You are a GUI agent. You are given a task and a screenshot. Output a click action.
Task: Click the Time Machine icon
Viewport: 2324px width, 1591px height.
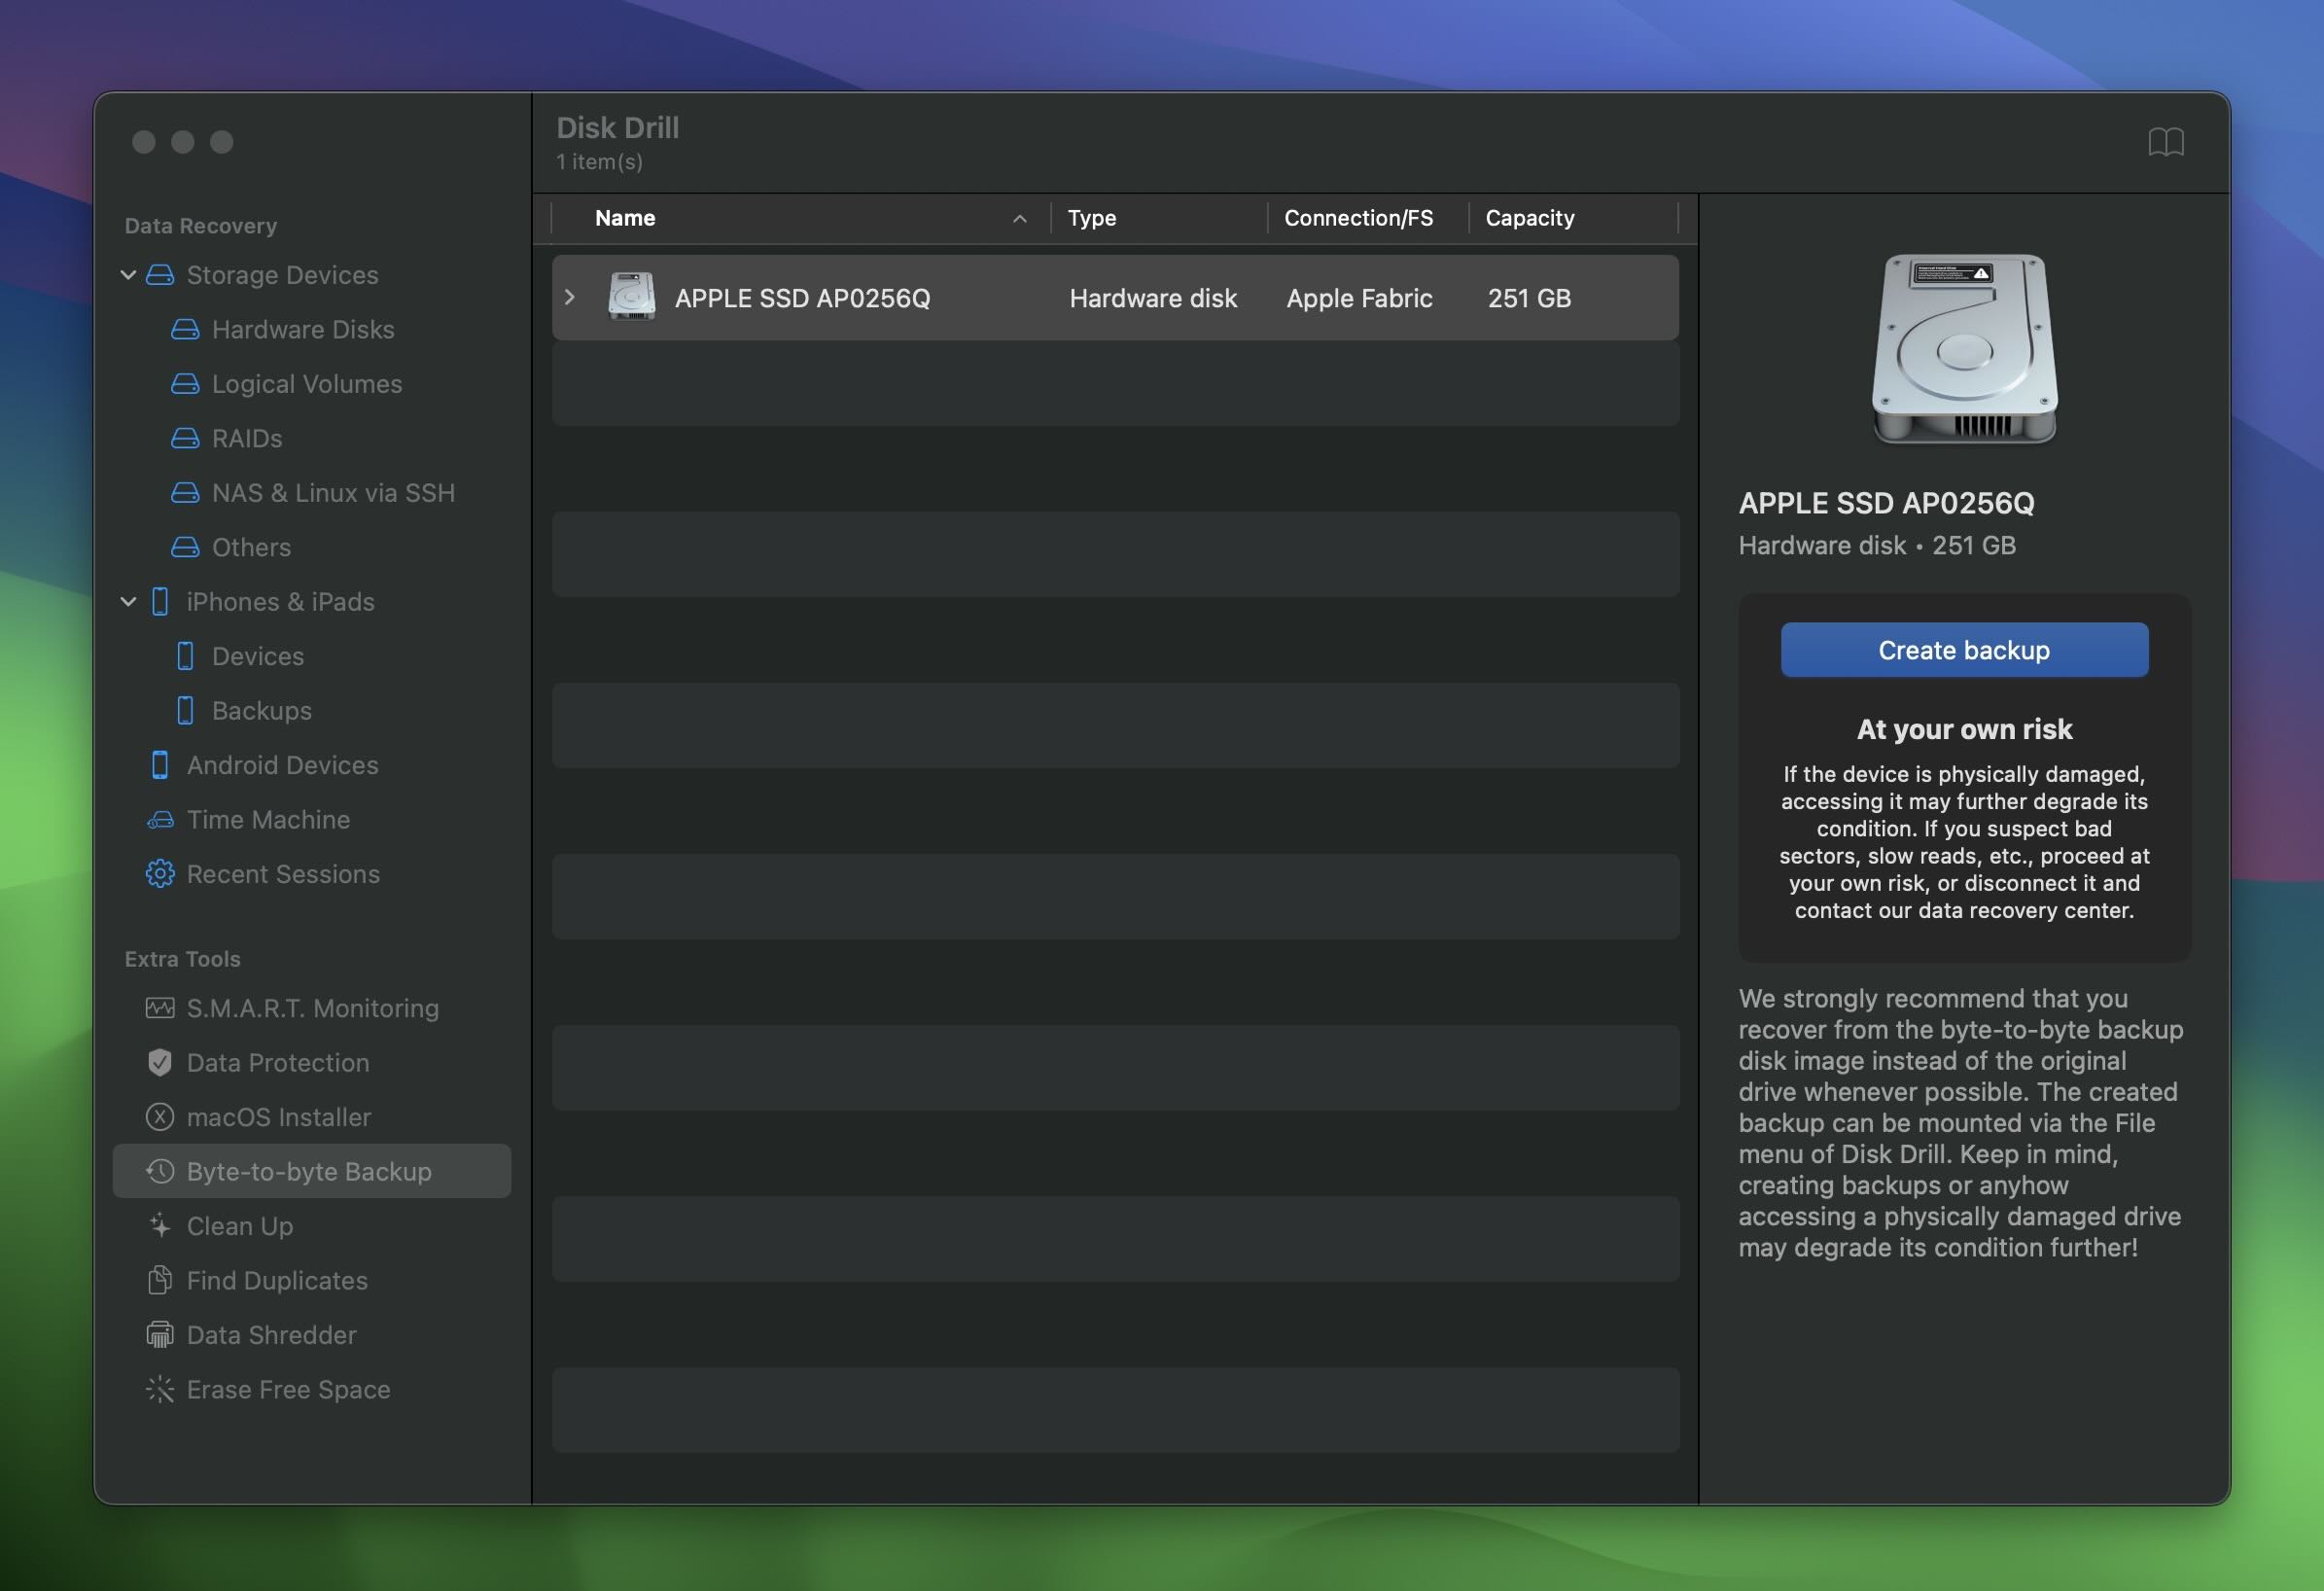(160, 820)
